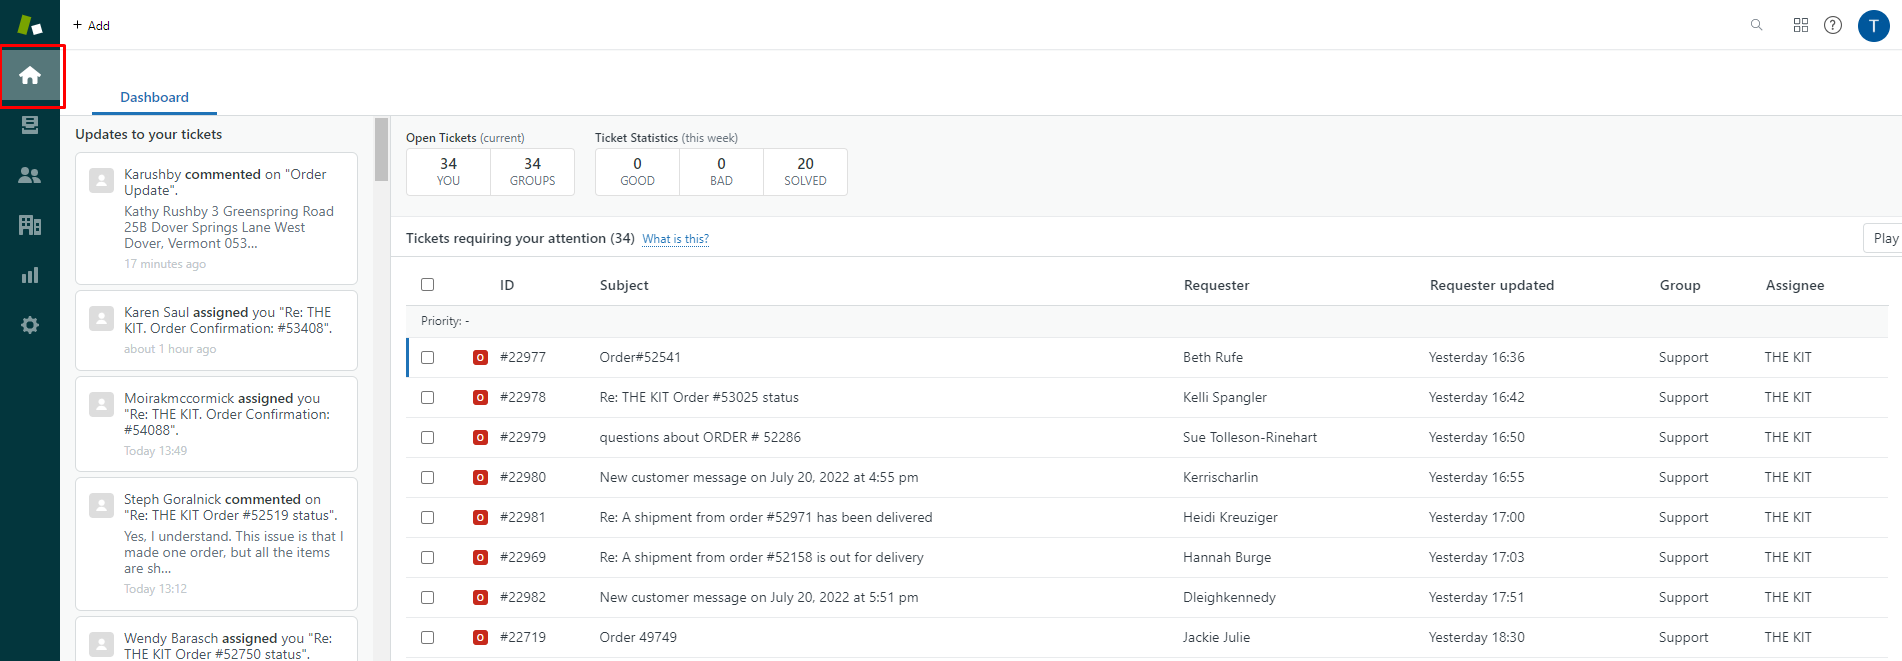
Task: Open the Customers icon in sidebar
Action: 30,175
